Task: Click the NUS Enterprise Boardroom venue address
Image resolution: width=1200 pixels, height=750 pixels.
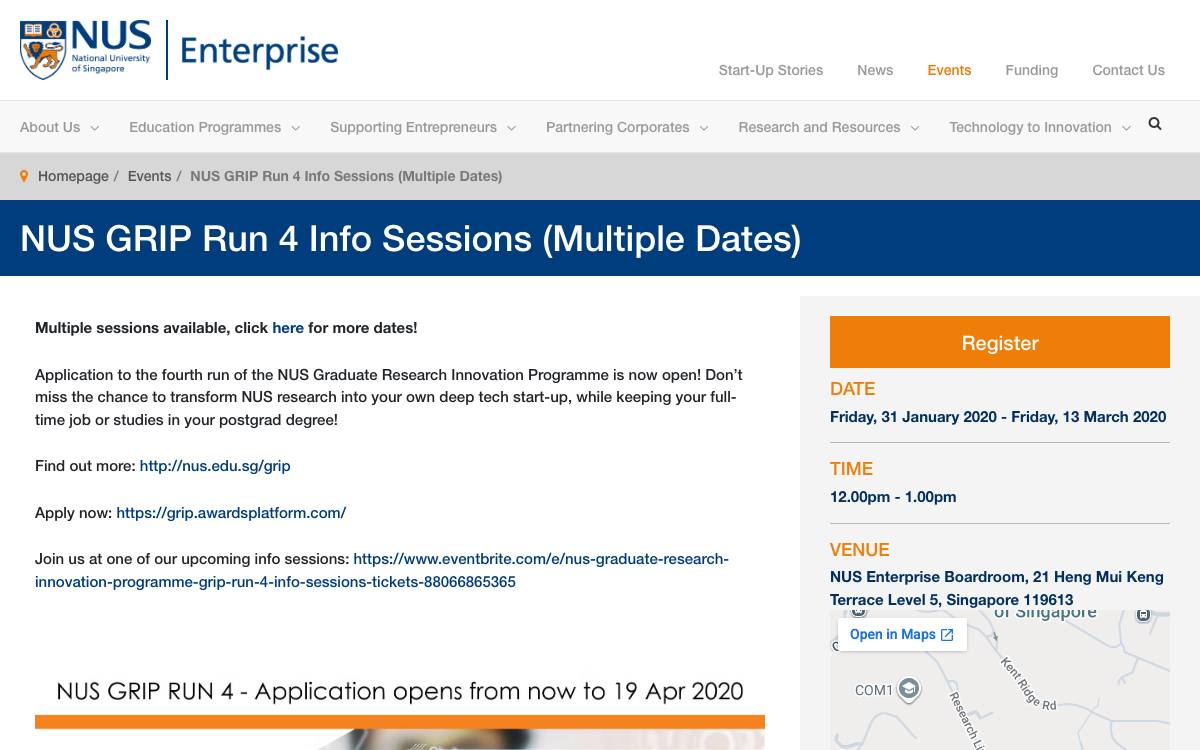Action: [x=997, y=588]
